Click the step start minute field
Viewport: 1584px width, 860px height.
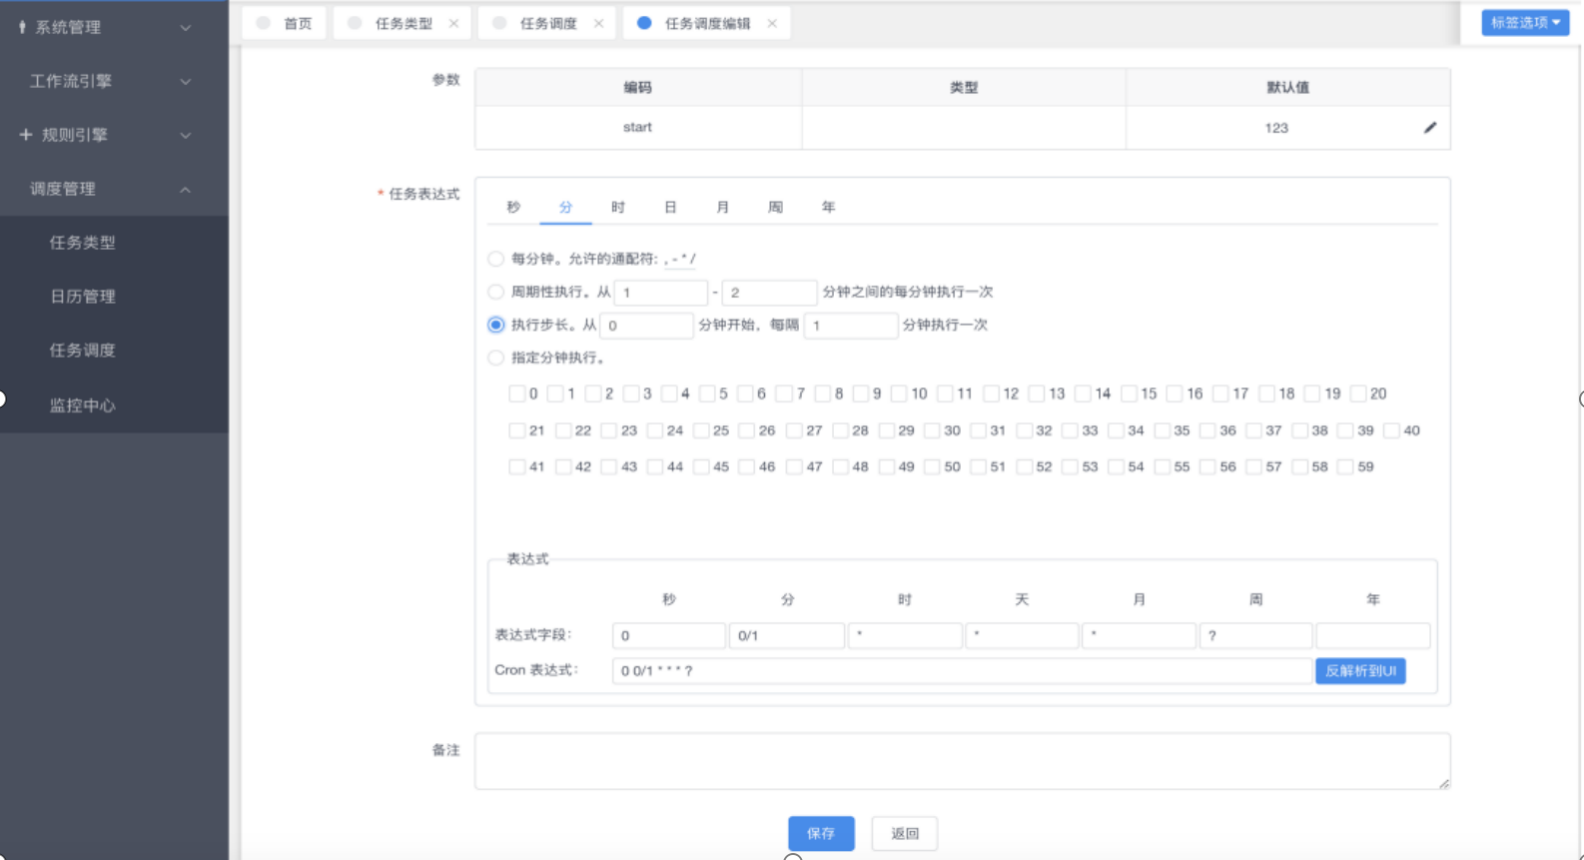[646, 325]
